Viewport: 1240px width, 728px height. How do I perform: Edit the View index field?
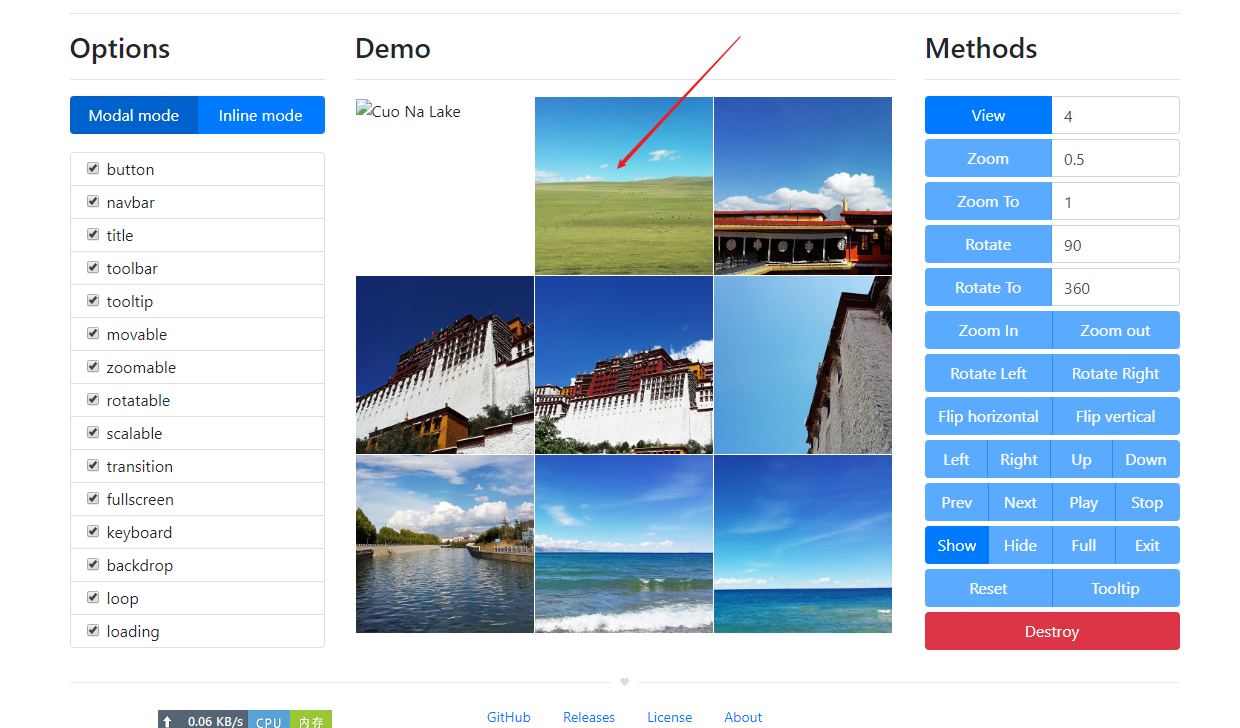(1116, 115)
